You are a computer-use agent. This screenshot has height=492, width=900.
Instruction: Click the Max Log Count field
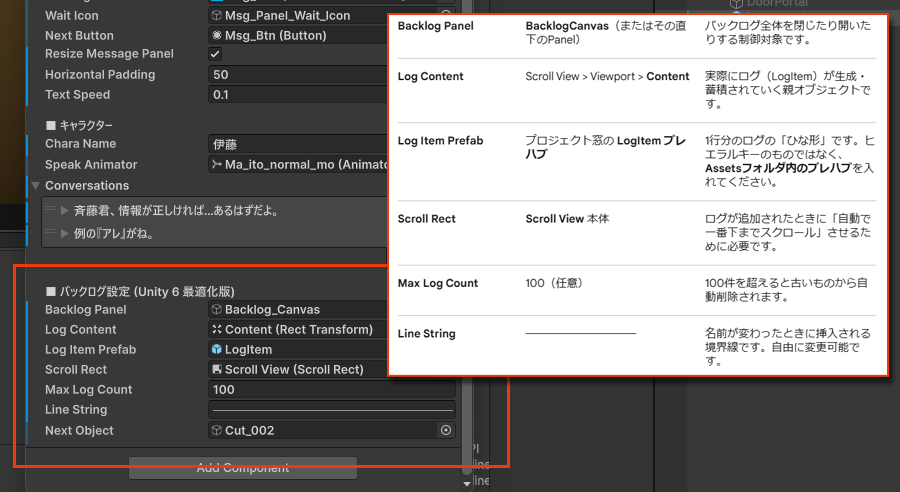[331, 390]
